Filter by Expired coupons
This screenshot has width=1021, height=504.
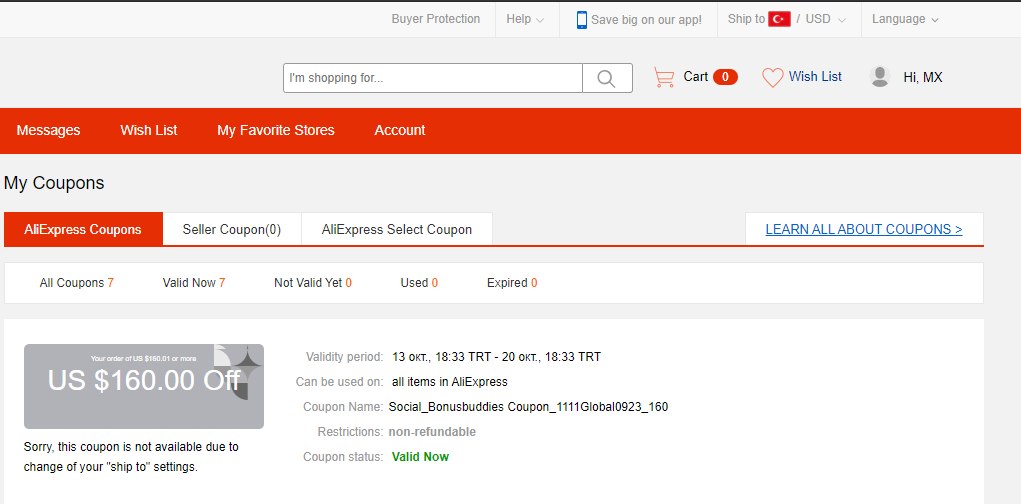512,283
